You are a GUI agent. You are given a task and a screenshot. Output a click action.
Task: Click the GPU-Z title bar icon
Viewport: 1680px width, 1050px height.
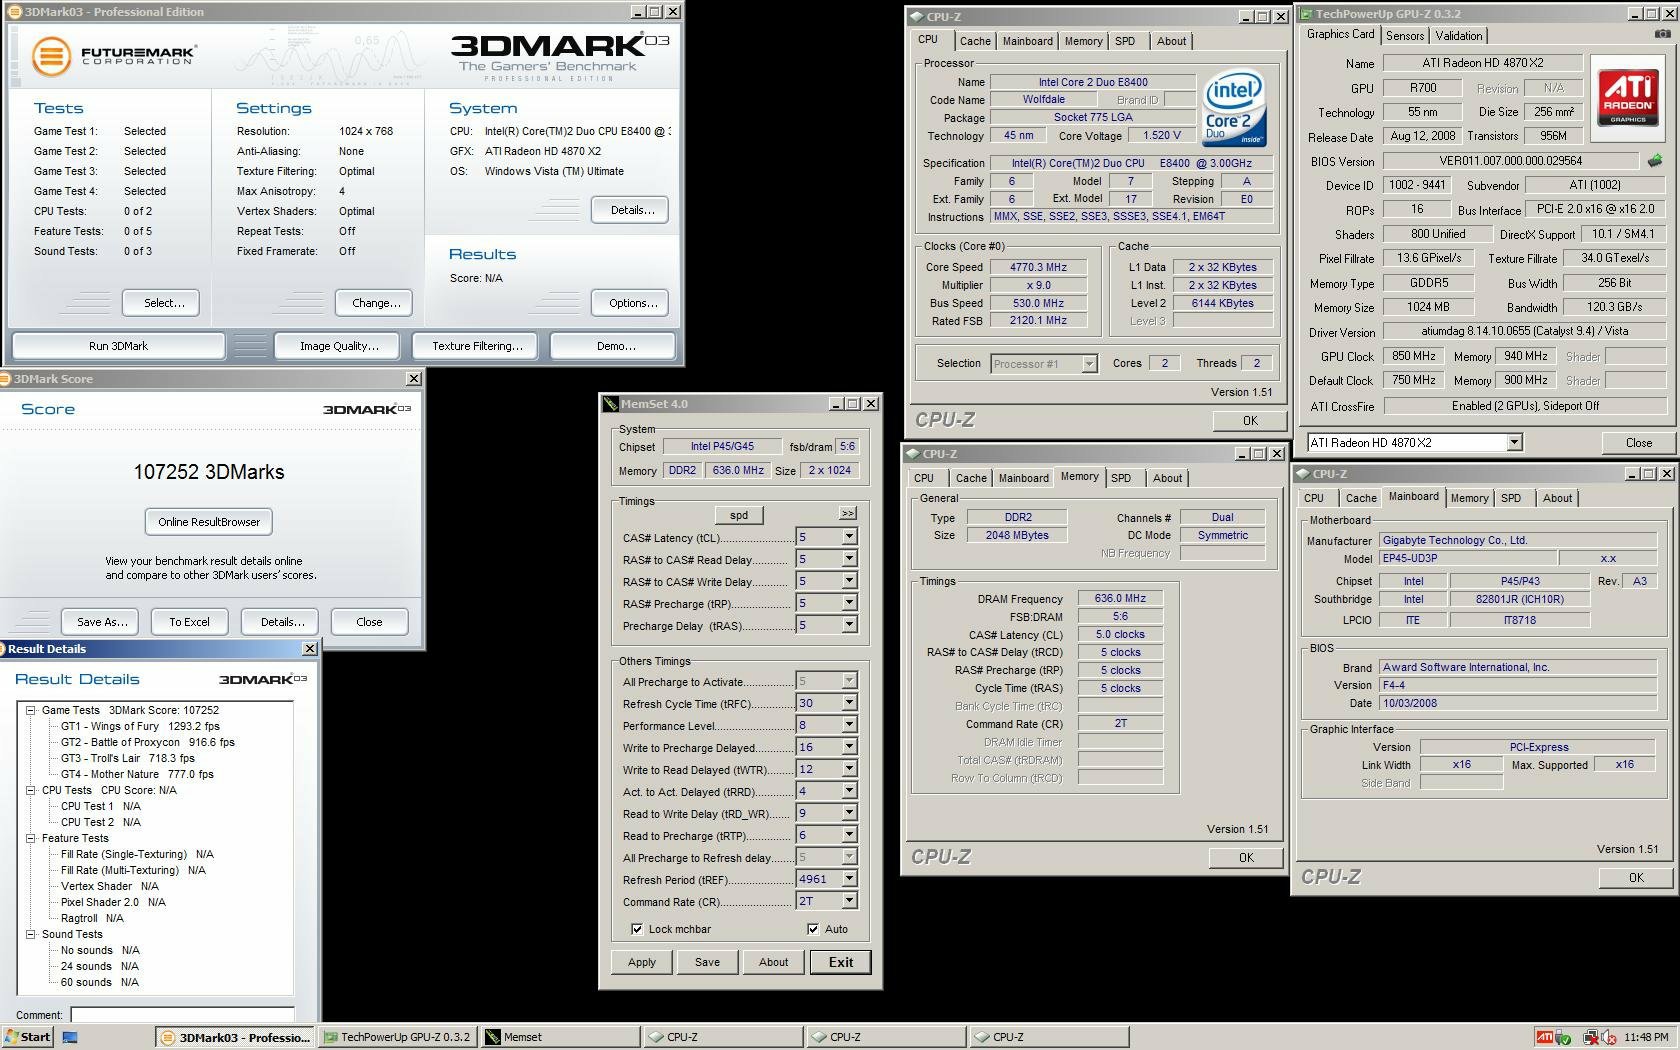pyautogui.click(x=1306, y=14)
